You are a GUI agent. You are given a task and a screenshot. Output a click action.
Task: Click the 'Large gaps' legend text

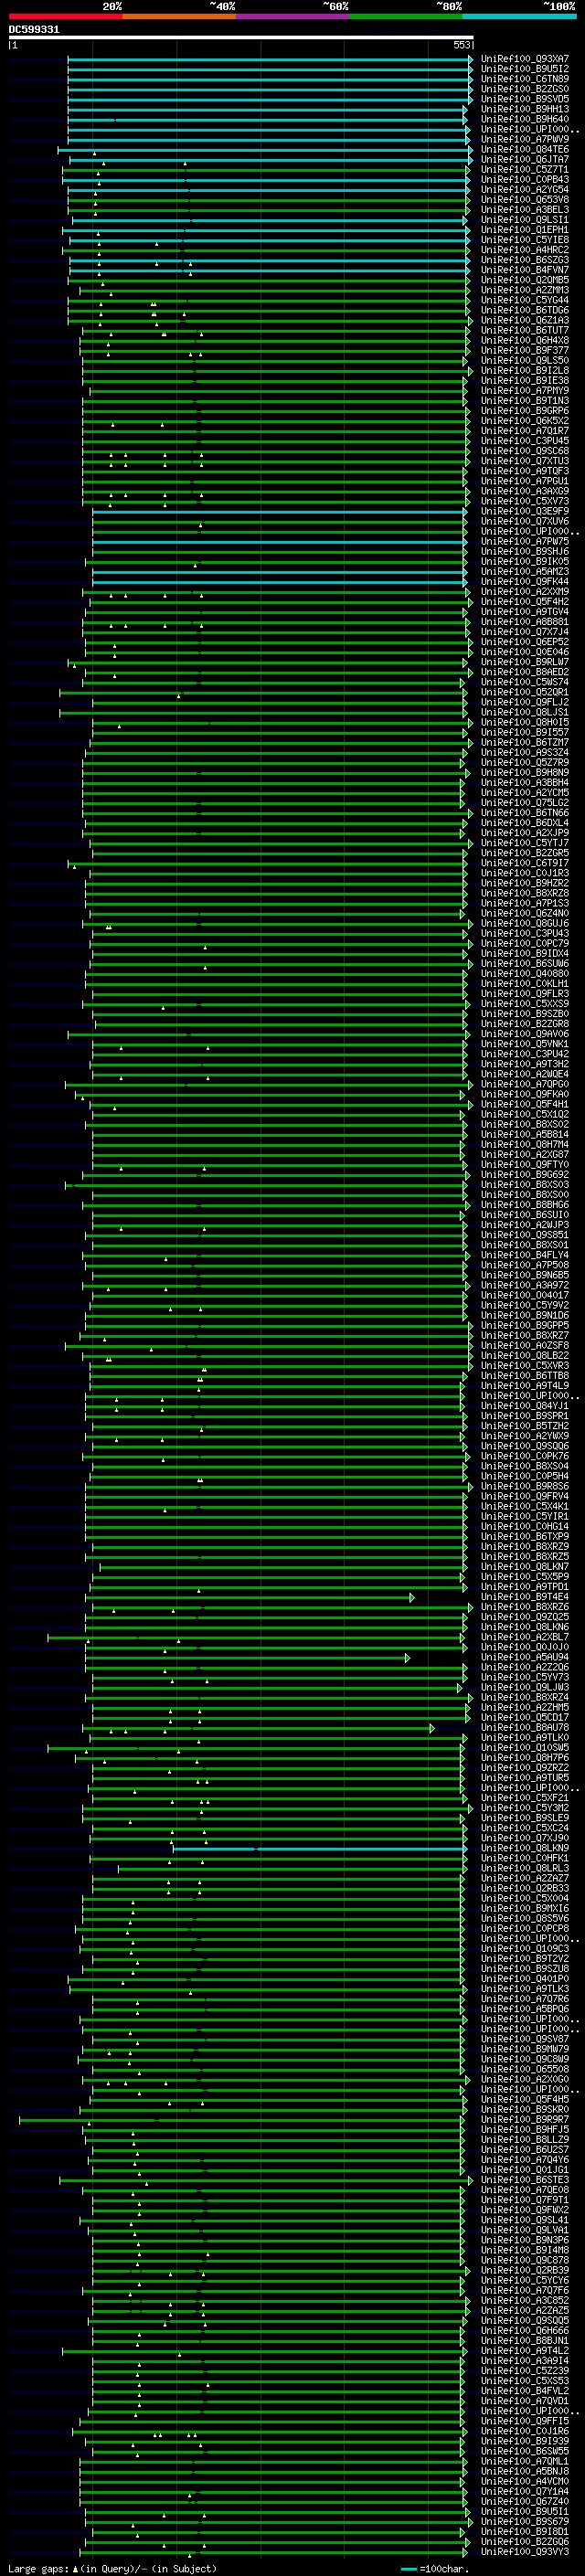38,2569
